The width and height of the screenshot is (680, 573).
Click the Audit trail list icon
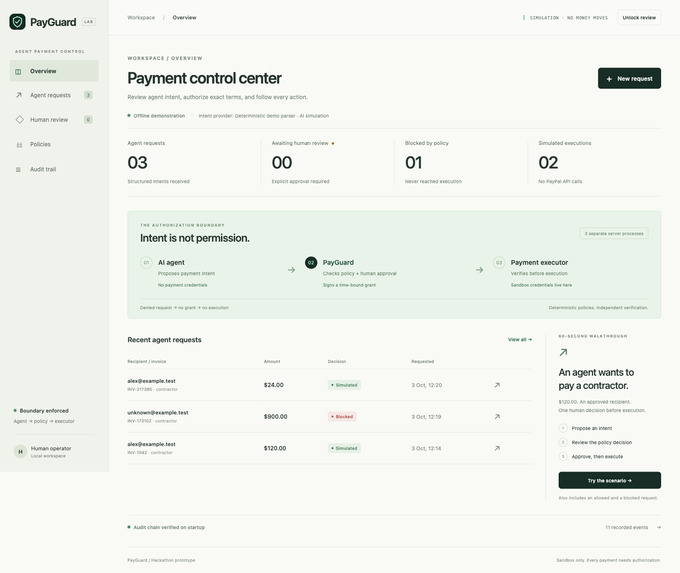tap(18, 170)
